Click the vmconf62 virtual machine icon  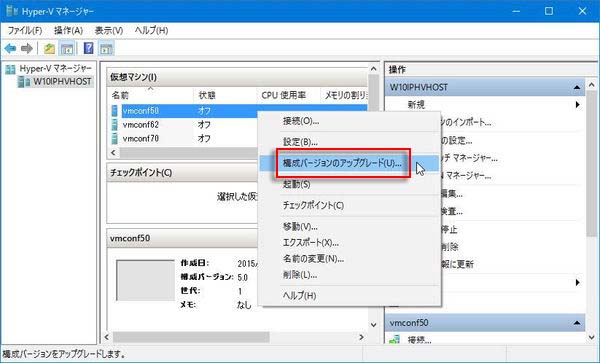114,125
